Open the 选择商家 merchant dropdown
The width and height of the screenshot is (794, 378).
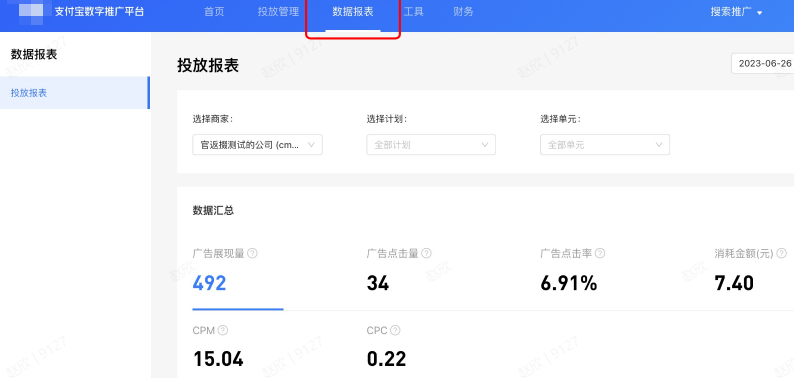[257, 145]
